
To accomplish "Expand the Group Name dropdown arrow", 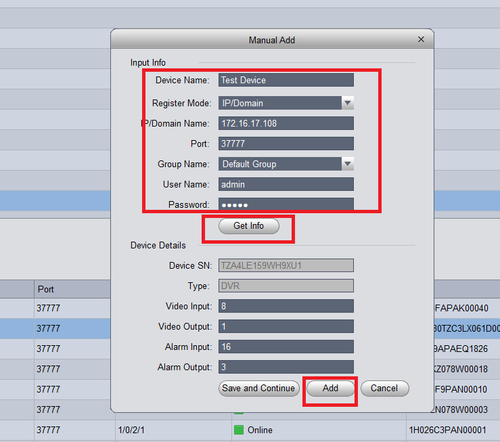I will point(348,164).
